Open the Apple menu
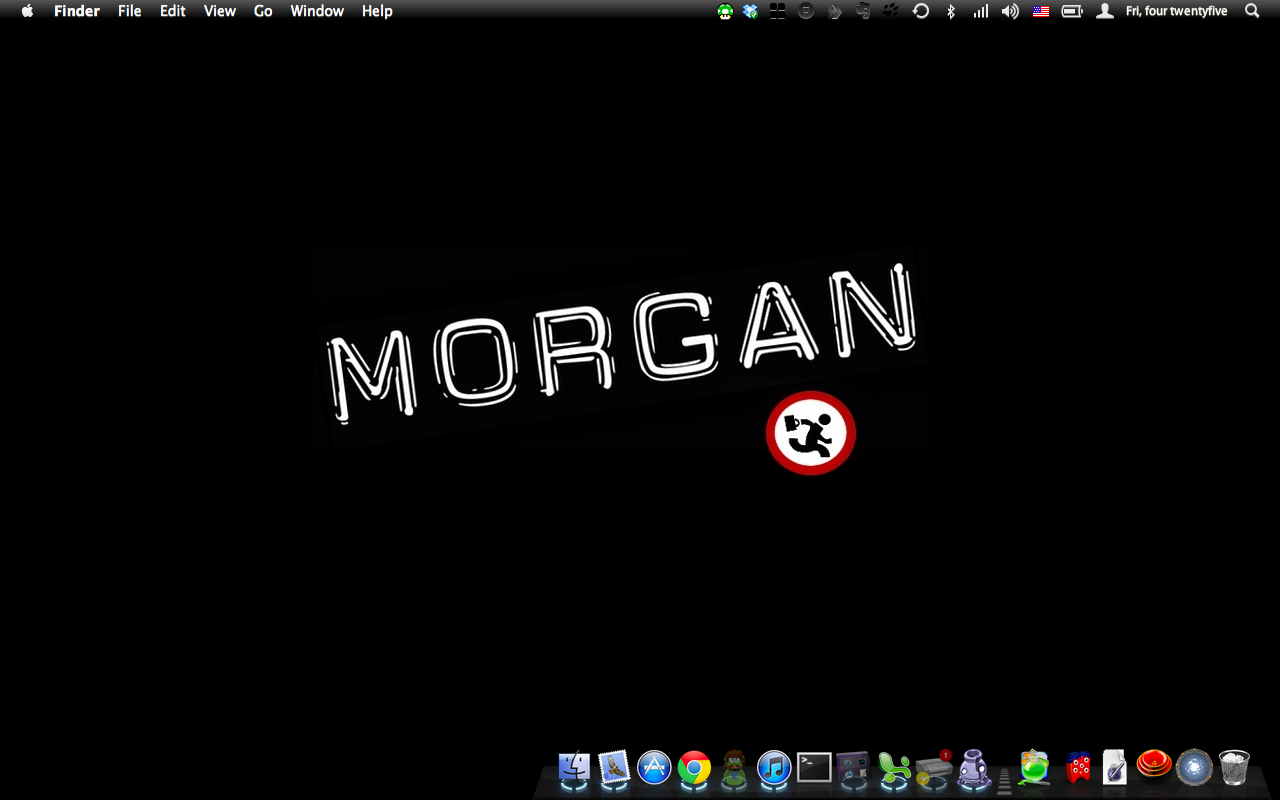Viewport: 1280px width, 800px height. (28, 11)
